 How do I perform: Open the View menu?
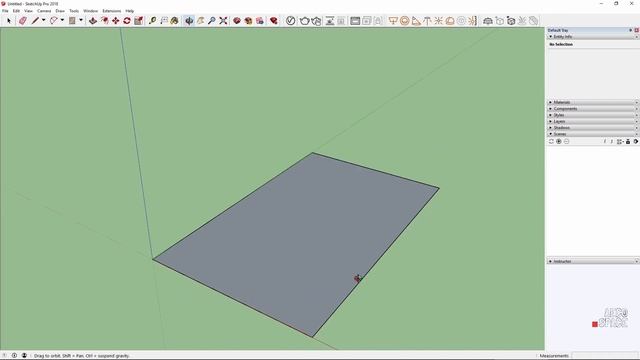click(28, 11)
